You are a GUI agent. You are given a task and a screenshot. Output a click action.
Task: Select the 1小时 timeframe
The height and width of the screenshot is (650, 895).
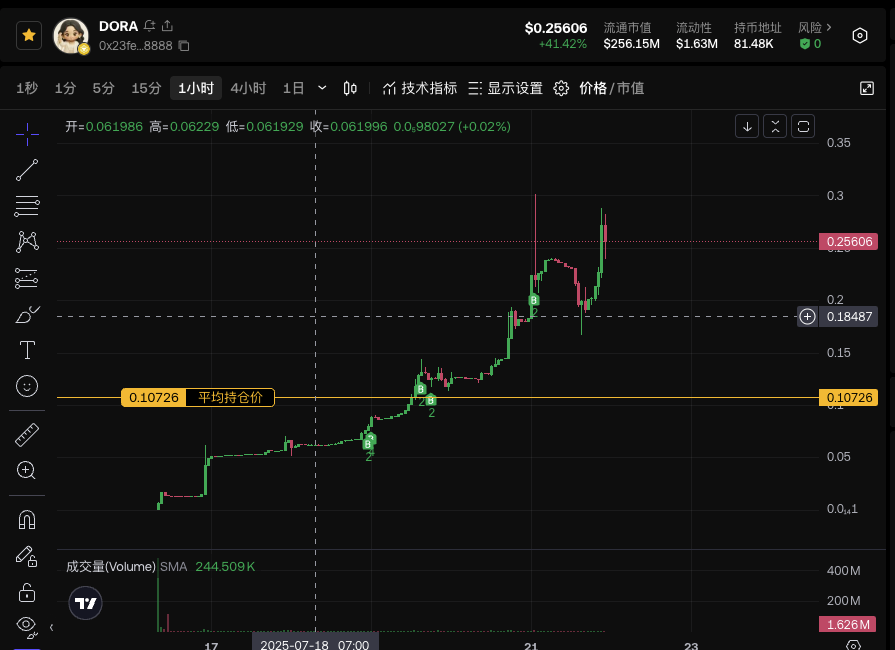[196, 88]
